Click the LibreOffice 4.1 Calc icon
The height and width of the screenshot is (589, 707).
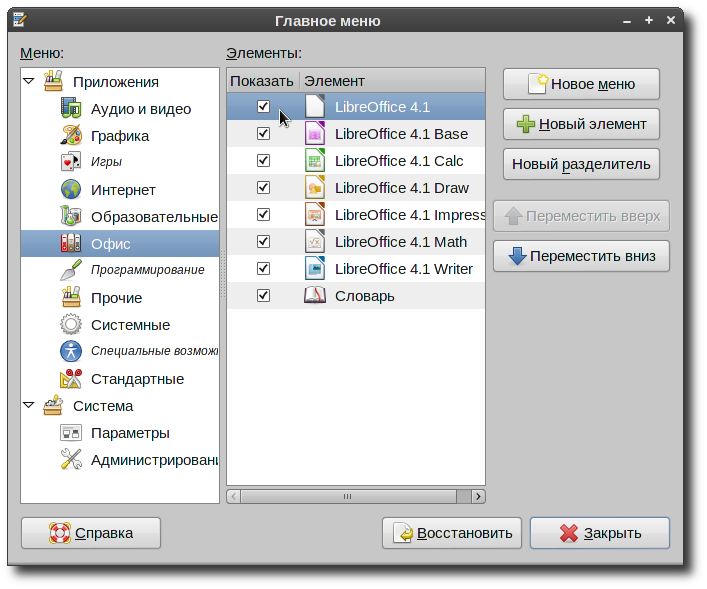pos(315,161)
